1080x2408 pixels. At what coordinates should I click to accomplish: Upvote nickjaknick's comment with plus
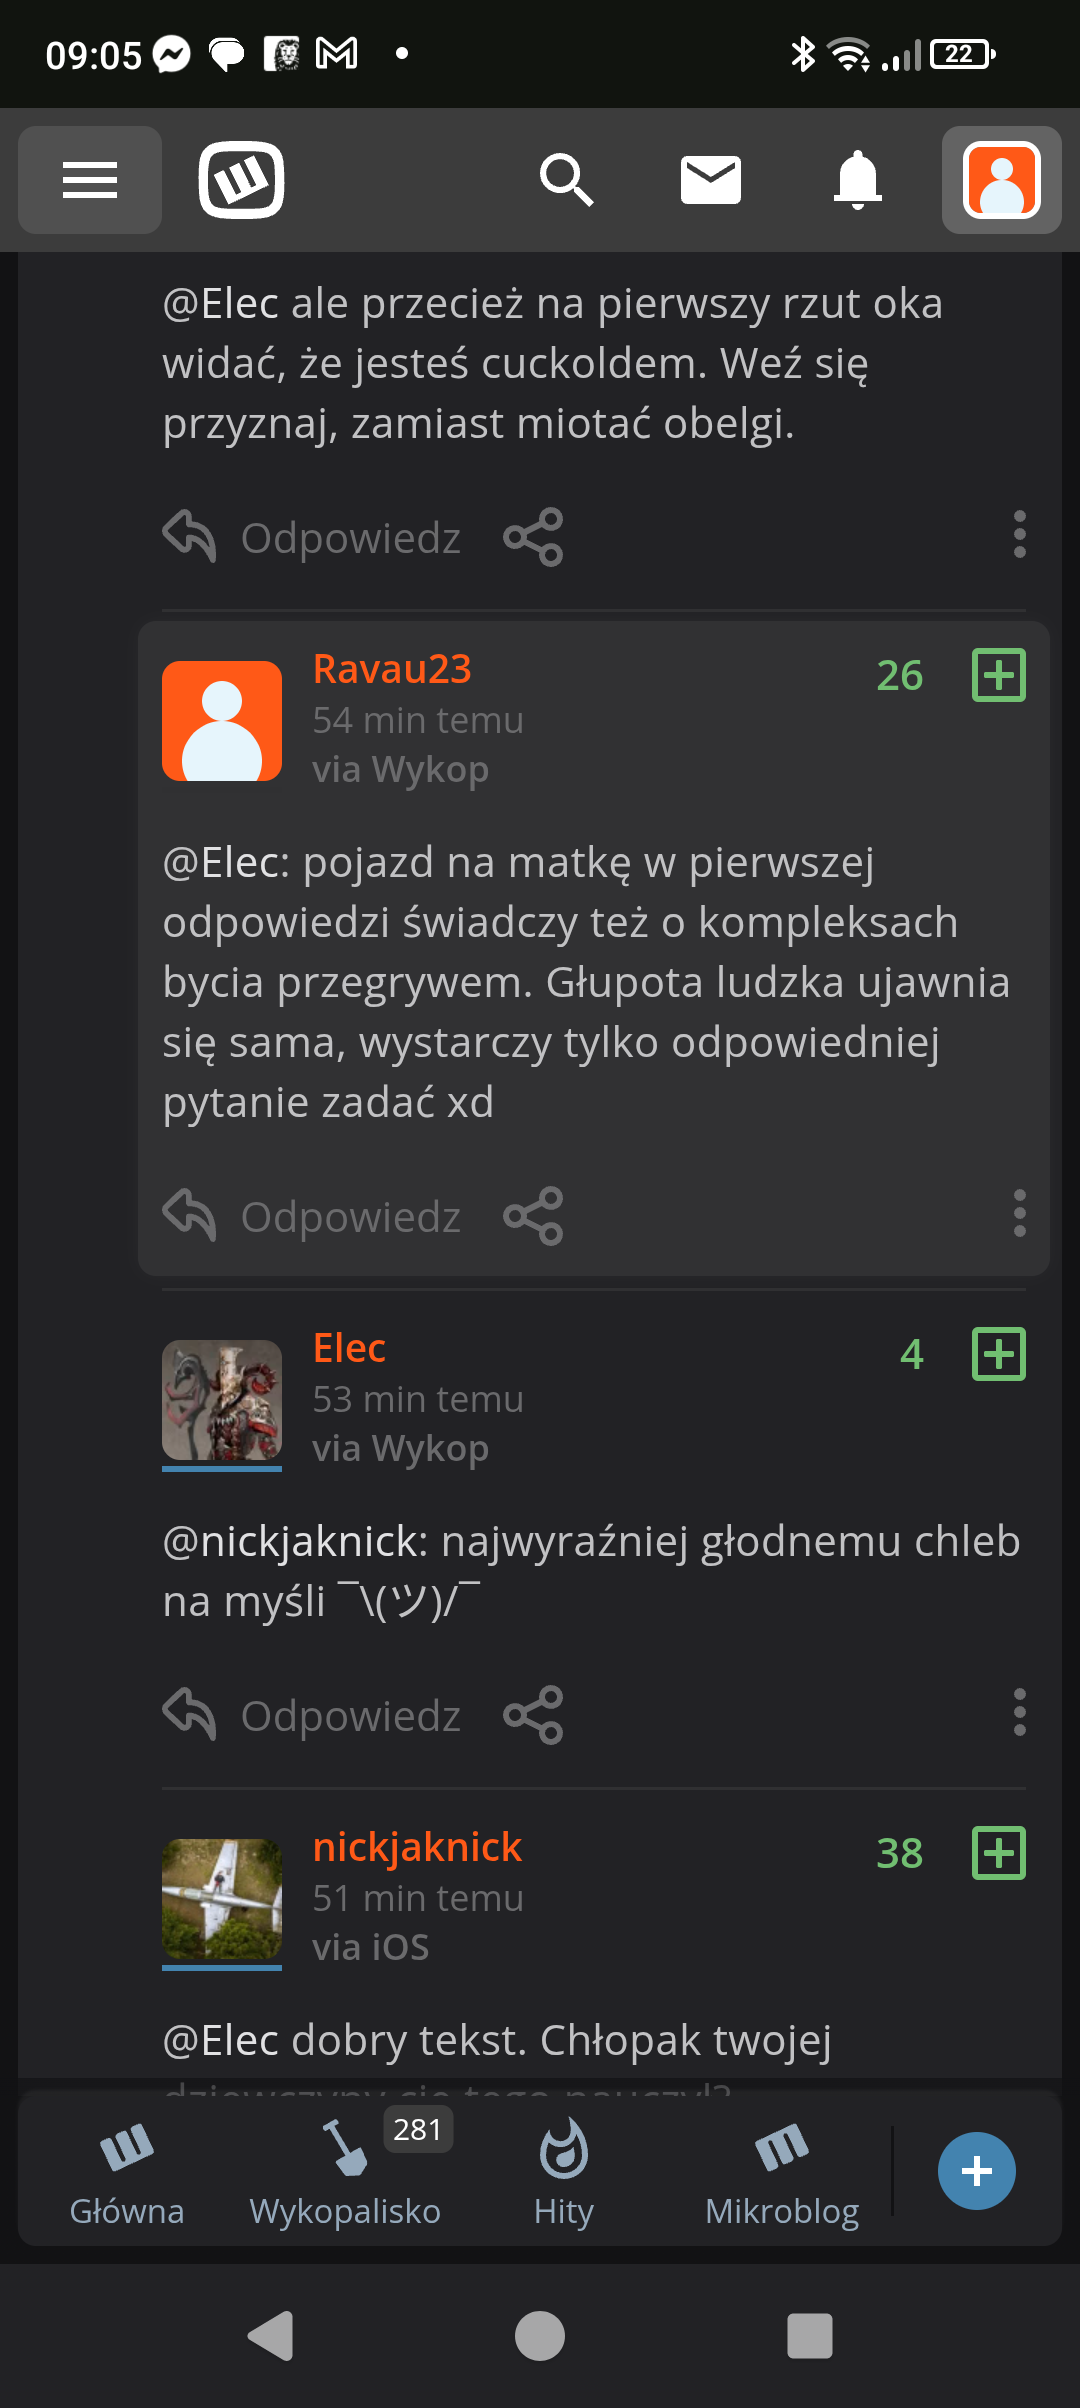point(999,1853)
